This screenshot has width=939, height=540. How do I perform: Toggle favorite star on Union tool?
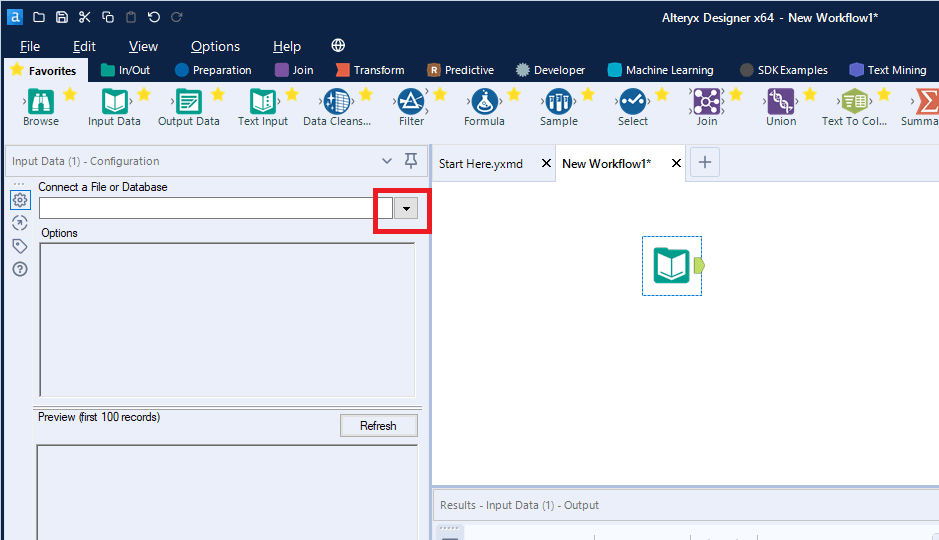(810, 94)
